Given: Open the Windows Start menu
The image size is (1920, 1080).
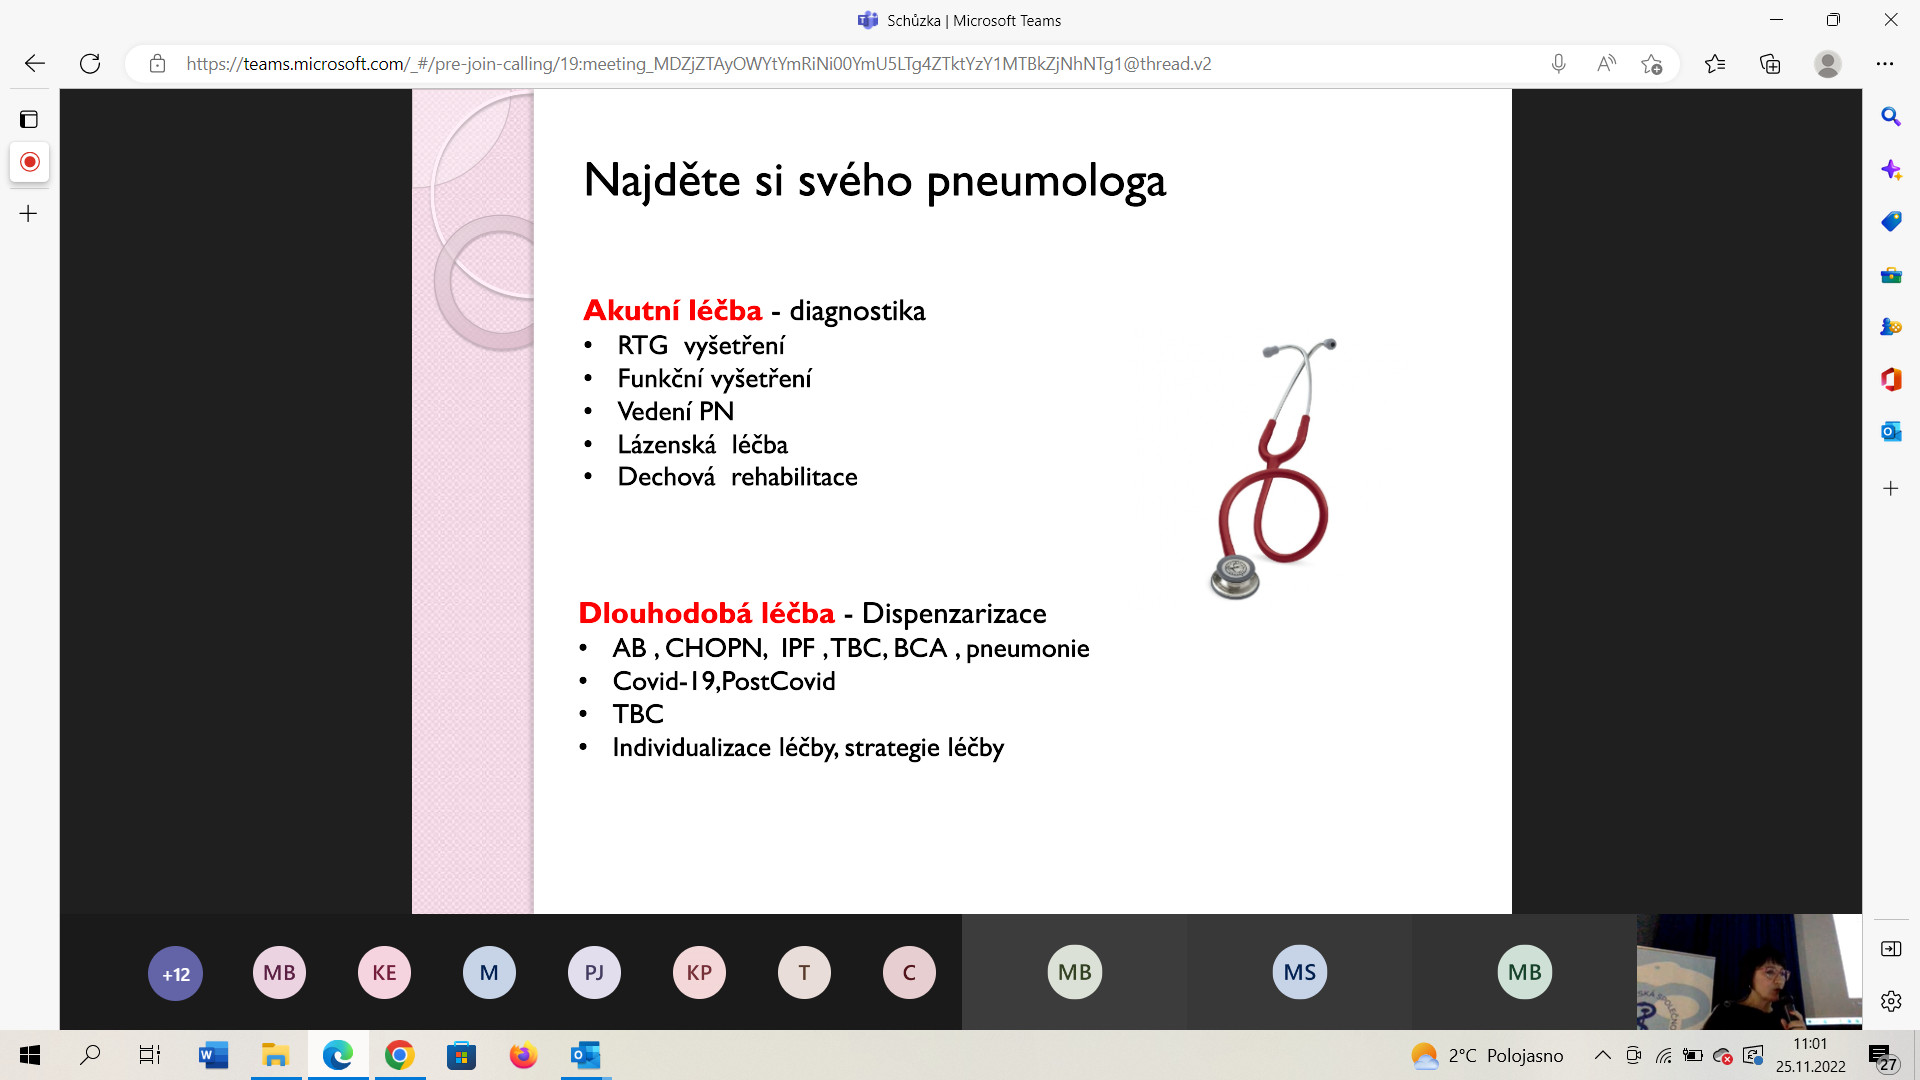Looking at the screenshot, I should [x=30, y=1055].
